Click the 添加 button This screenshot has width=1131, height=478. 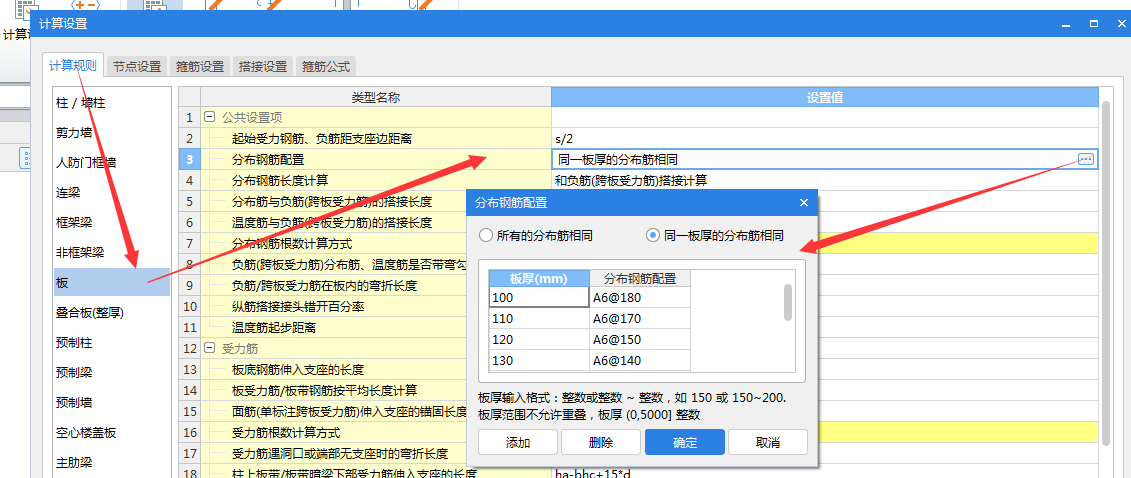coord(518,443)
